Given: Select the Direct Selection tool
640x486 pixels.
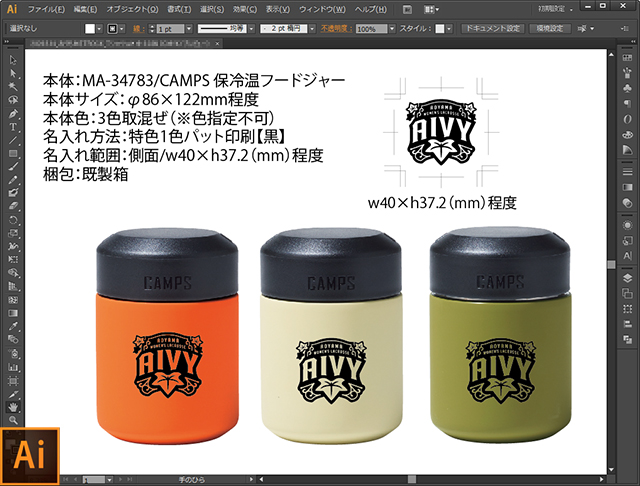Looking at the screenshot, I should click(x=12, y=74).
